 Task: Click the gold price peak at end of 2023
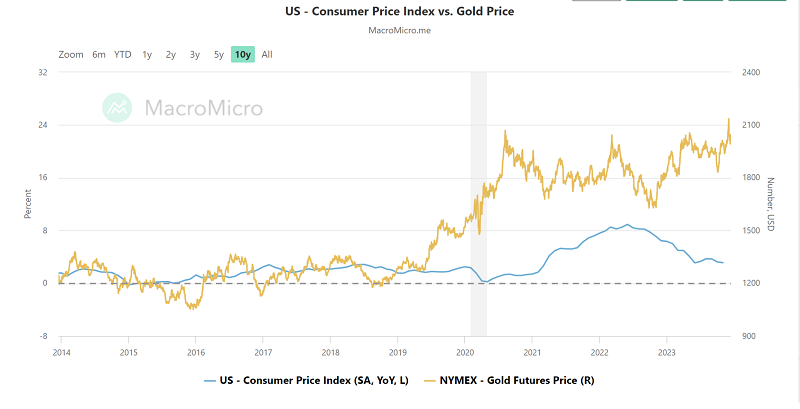(x=728, y=120)
